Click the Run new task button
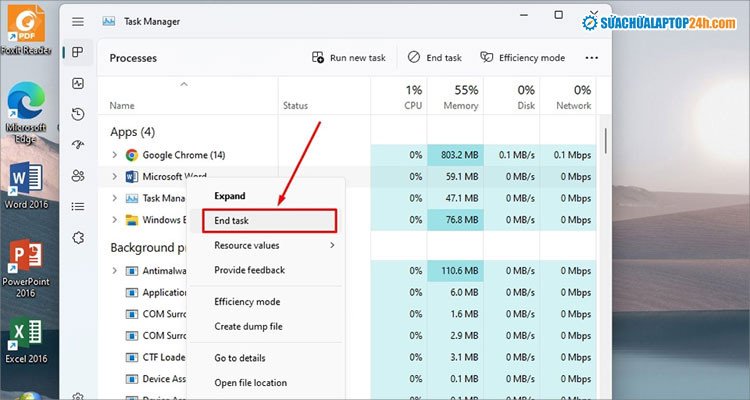Screen dimensions: 750x400 349,58
